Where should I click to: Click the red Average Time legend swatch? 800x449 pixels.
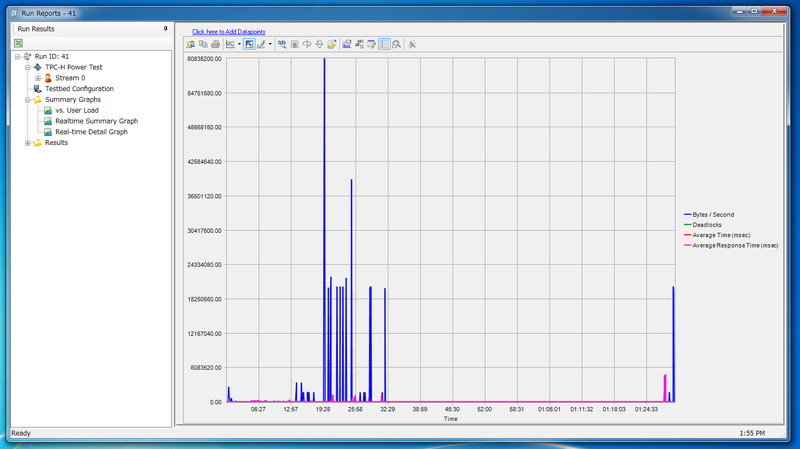pos(687,235)
